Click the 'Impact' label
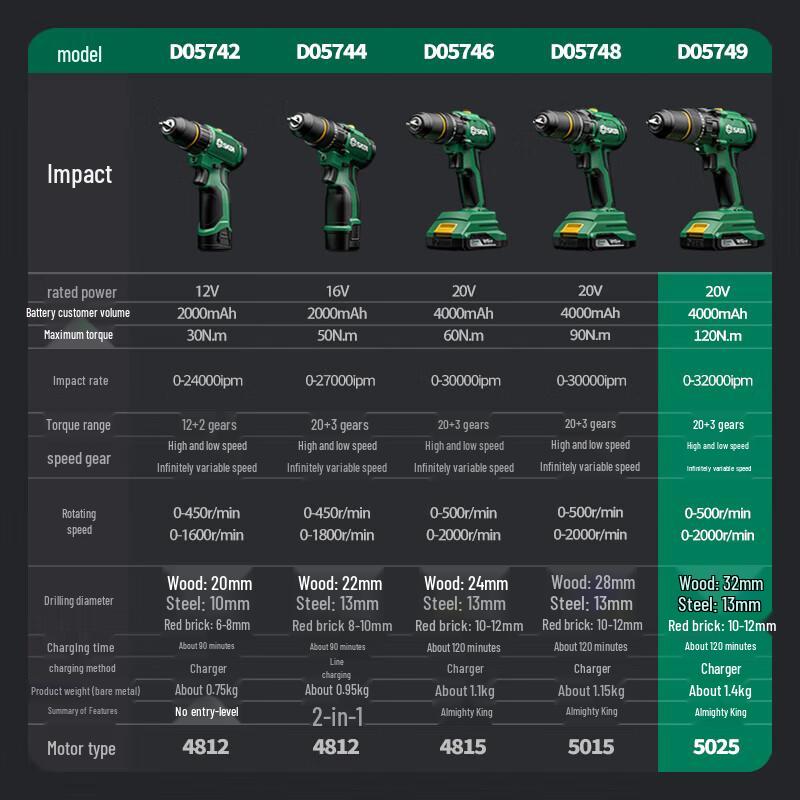The width and height of the screenshot is (800, 800). (x=80, y=174)
